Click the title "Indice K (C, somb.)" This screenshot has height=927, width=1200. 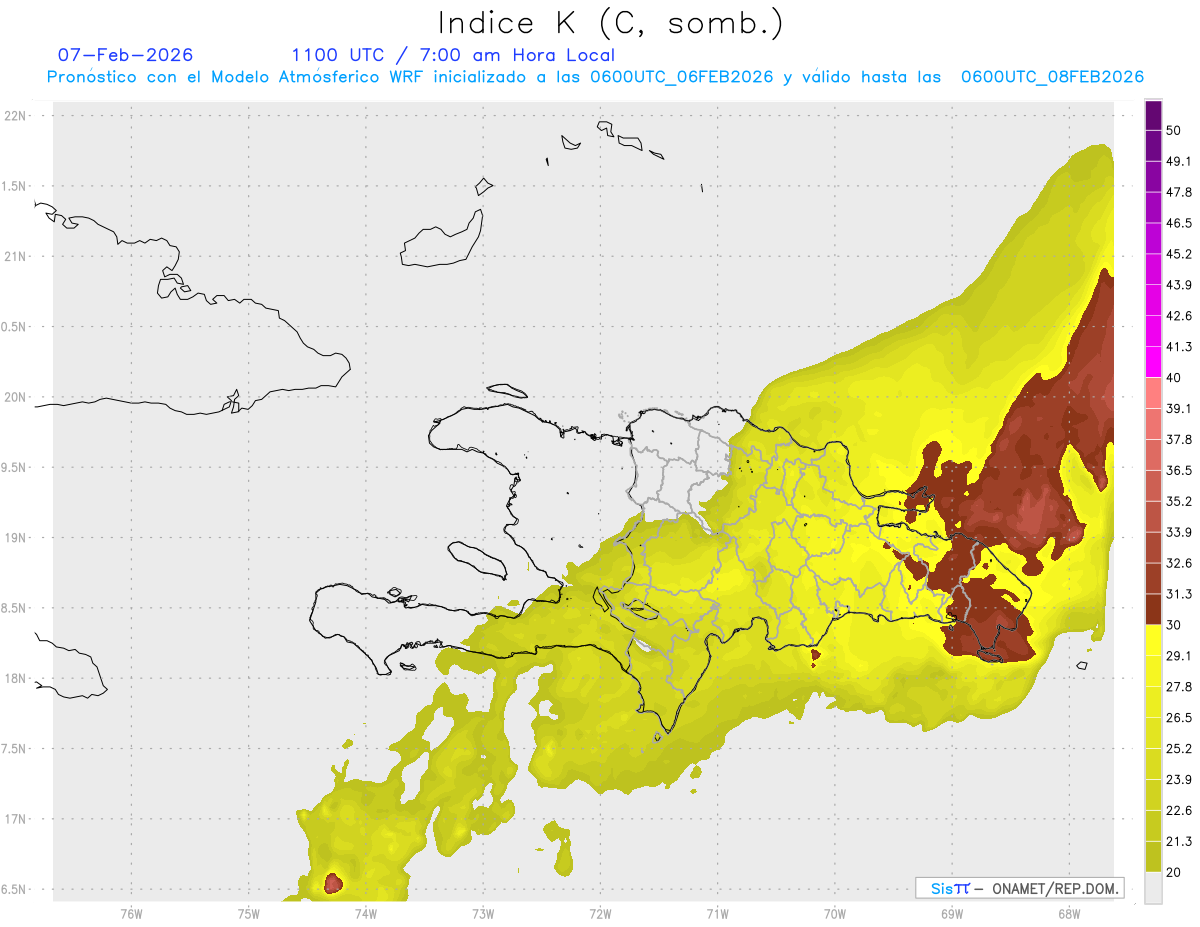click(610, 22)
